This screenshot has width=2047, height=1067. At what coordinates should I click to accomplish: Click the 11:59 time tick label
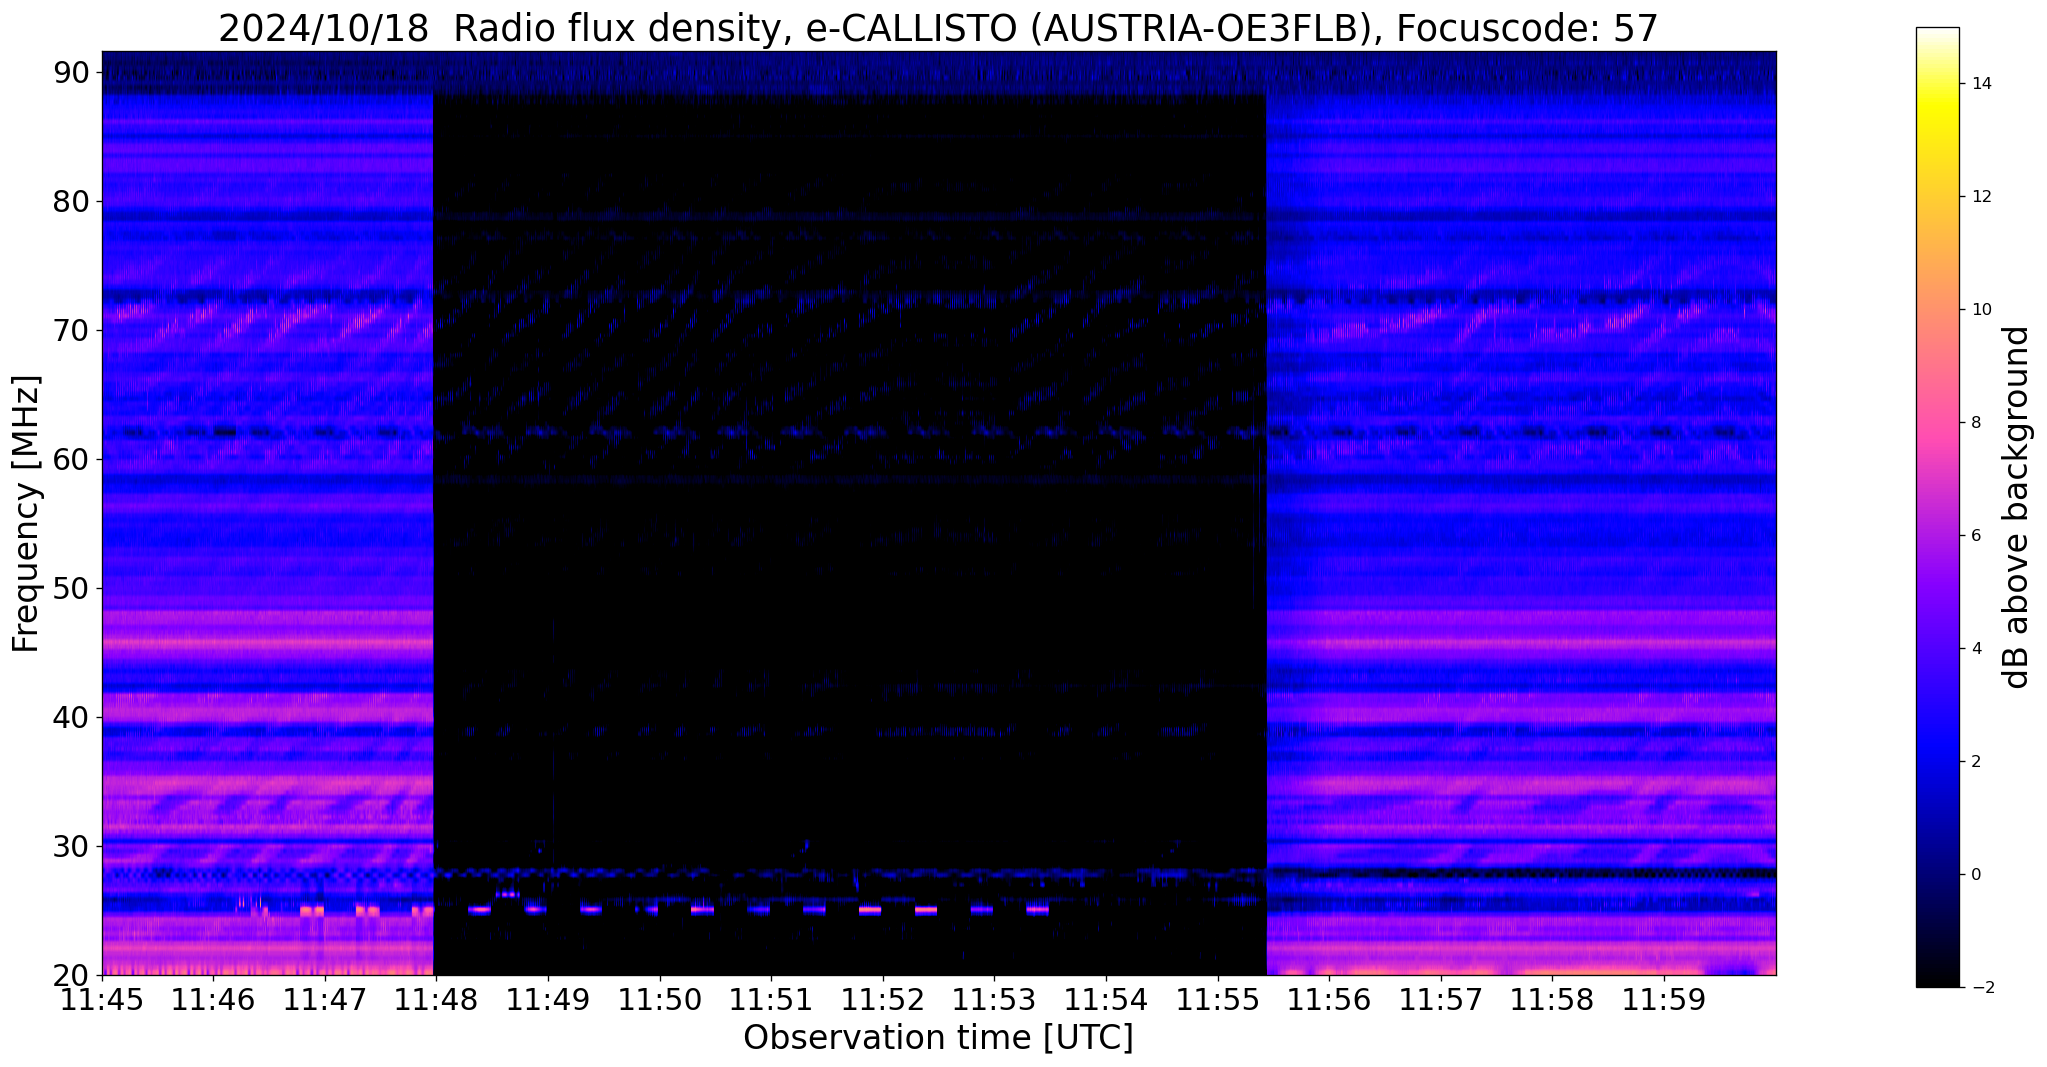[x=1663, y=1000]
